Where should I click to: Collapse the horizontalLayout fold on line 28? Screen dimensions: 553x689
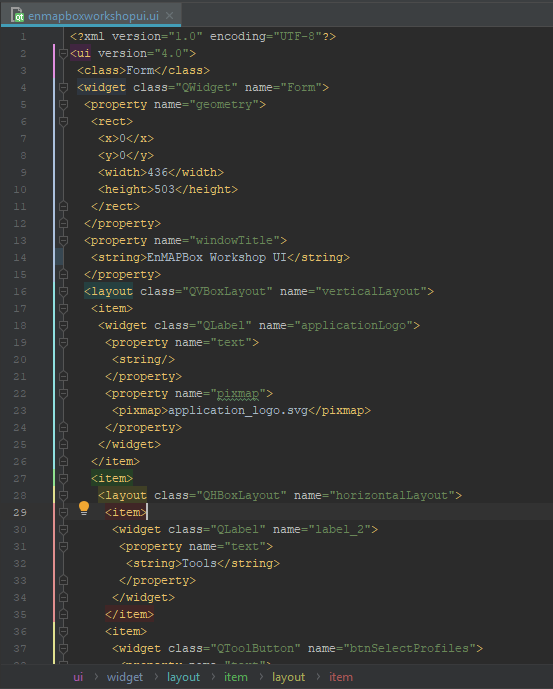[63, 496]
